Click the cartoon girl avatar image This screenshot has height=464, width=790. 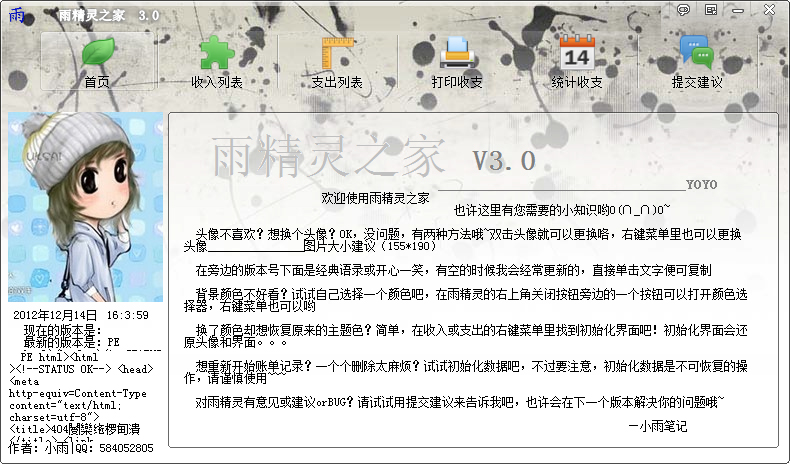pyautogui.click(x=85, y=207)
